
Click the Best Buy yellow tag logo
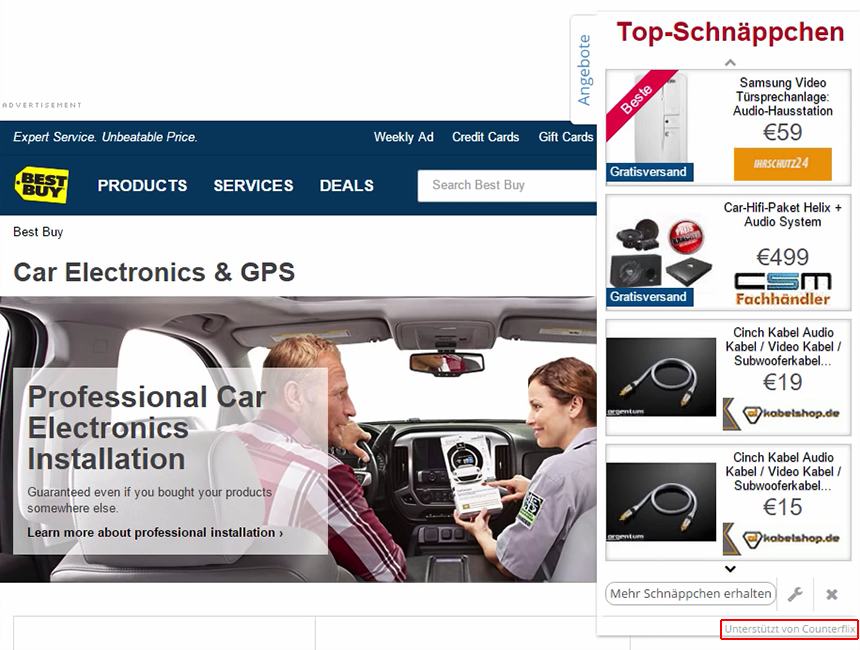tap(41, 185)
